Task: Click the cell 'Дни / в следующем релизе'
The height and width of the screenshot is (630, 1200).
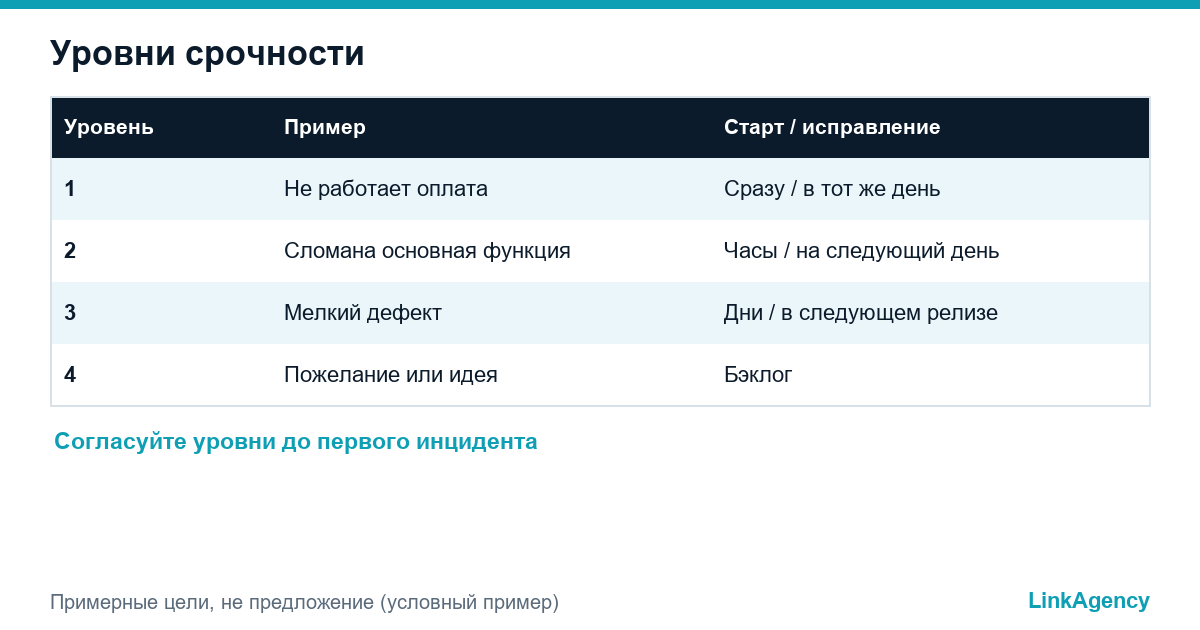Action: [x=861, y=313]
